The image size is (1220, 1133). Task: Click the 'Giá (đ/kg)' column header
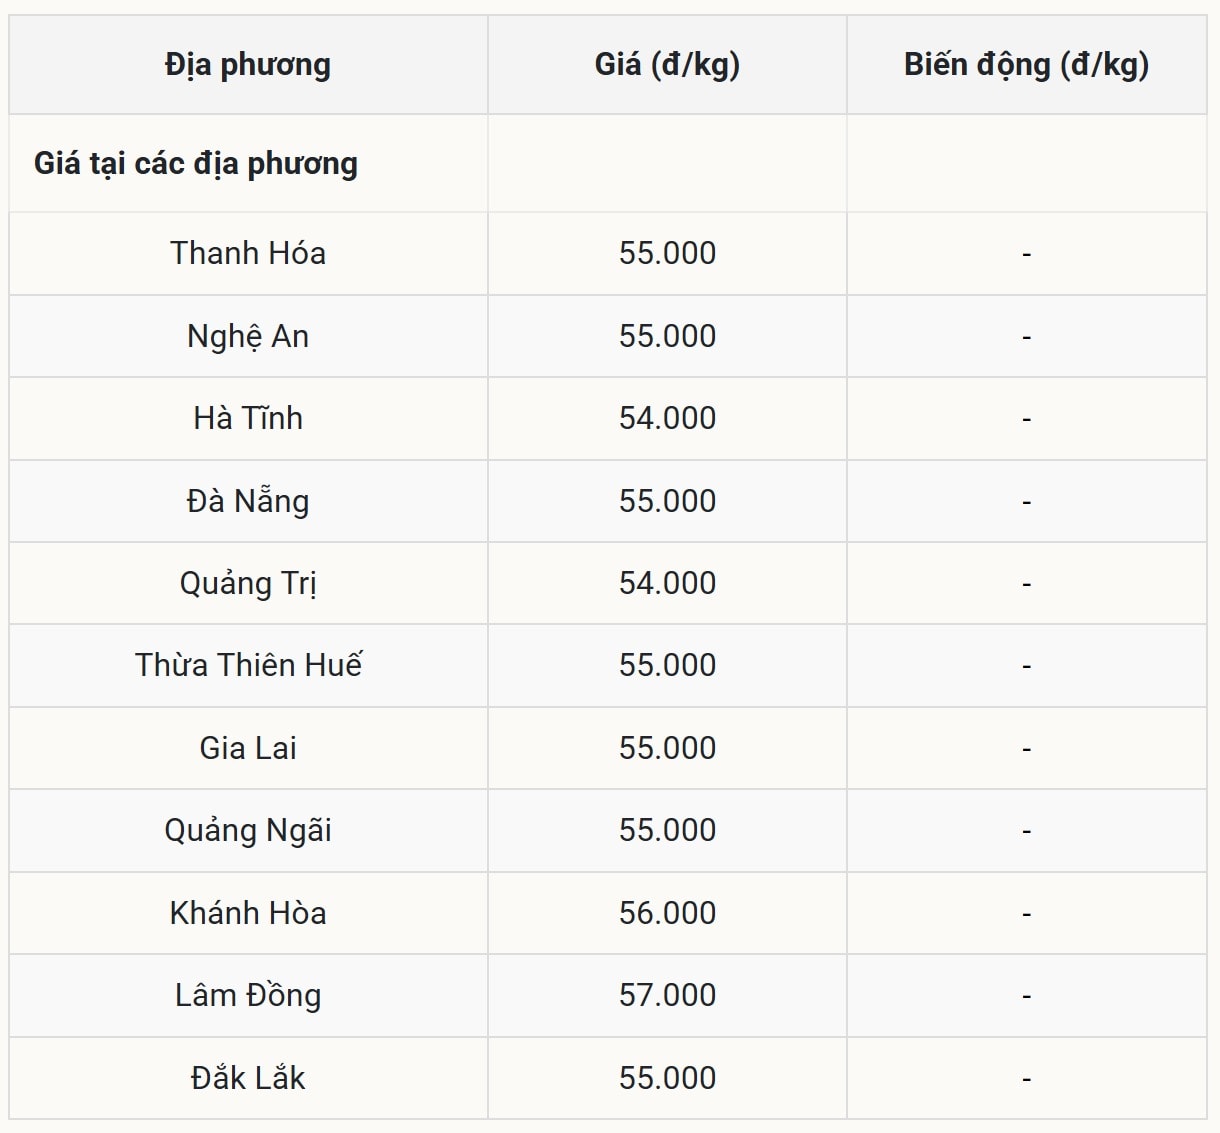(x=667, y=65)
